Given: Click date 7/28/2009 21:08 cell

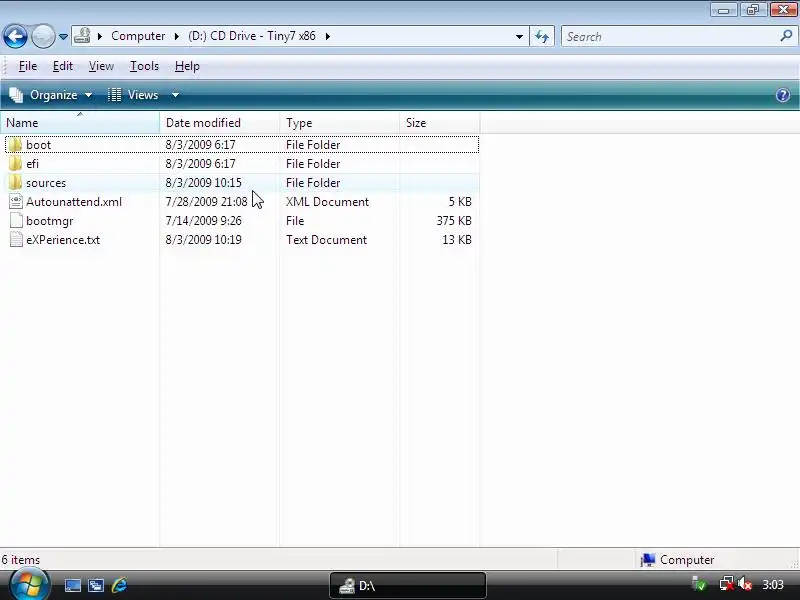Looking at the screenshot, I should tap(206, 202).
